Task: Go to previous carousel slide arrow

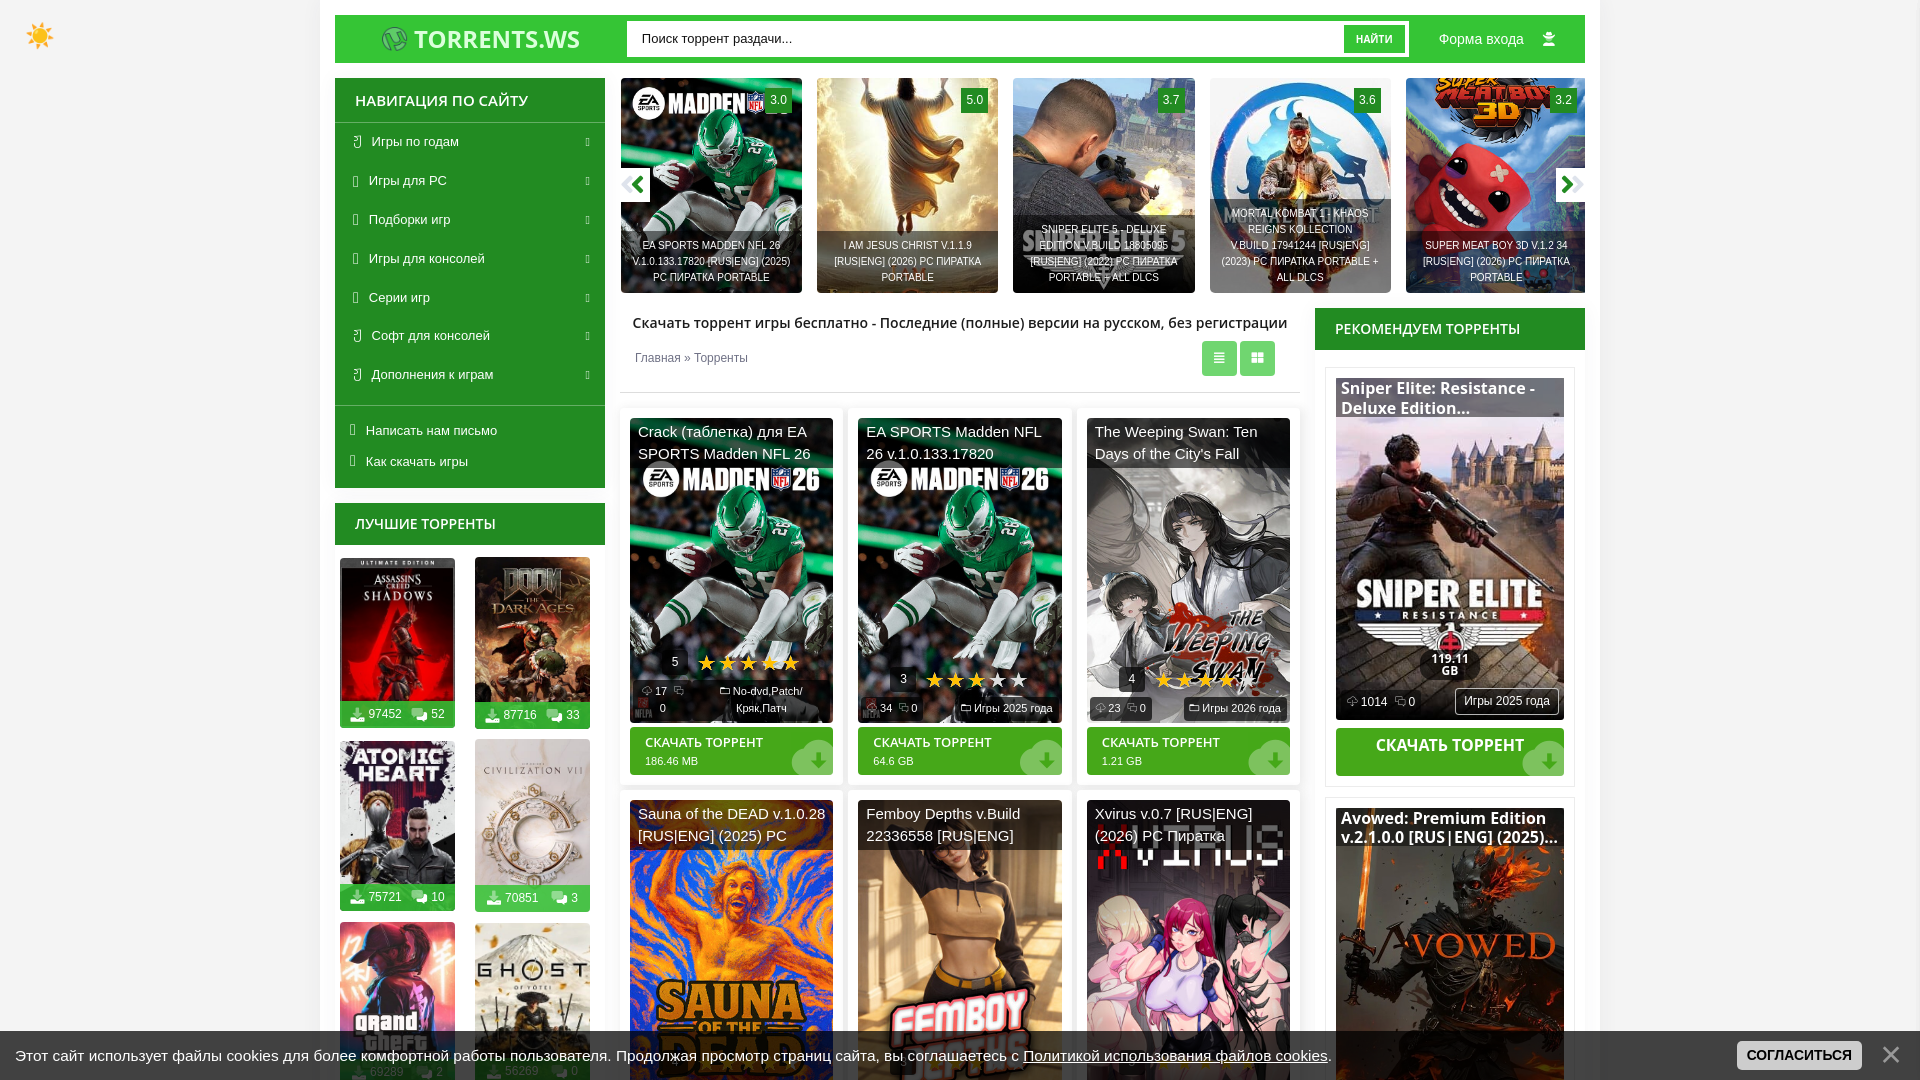Action: tap(635, 185)
